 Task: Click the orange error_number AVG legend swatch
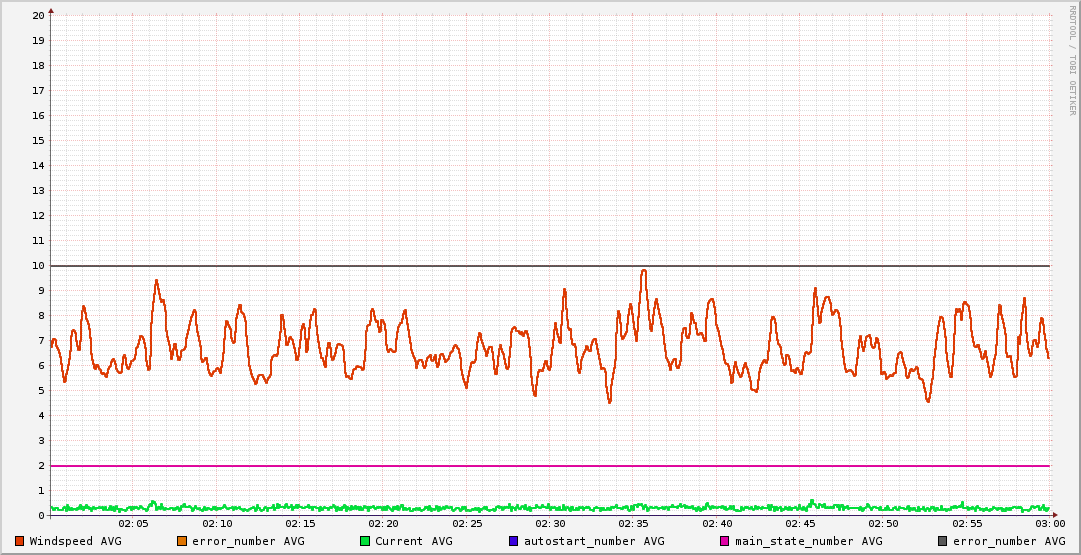coord(181,541)
